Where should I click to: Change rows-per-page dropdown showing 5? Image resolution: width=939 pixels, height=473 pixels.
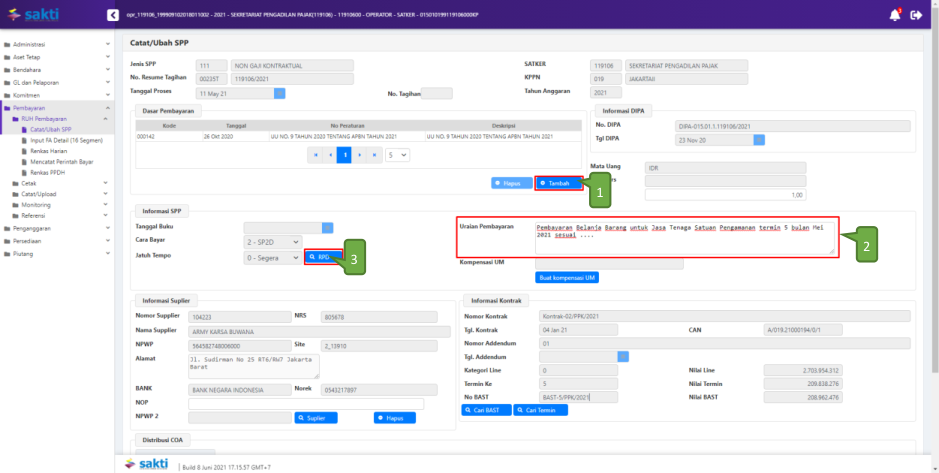click(x=397, y=155)
